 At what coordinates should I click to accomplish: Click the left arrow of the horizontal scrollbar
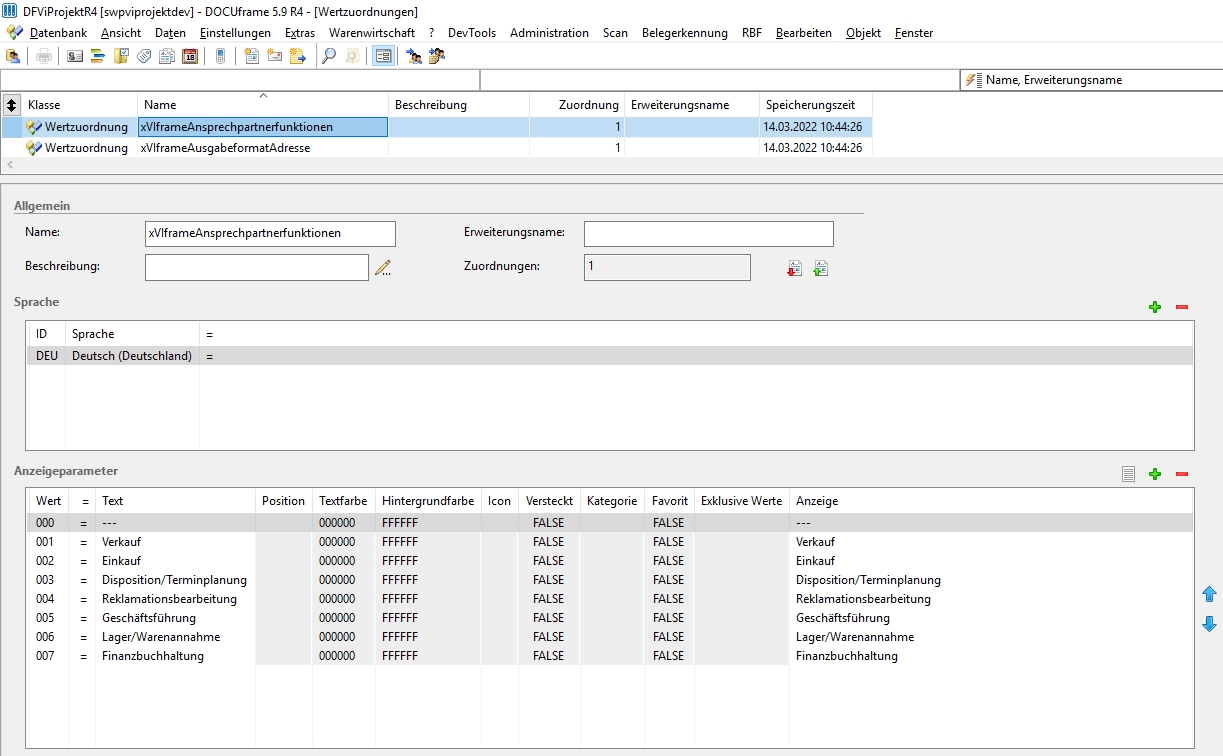(x=11, y=163)
